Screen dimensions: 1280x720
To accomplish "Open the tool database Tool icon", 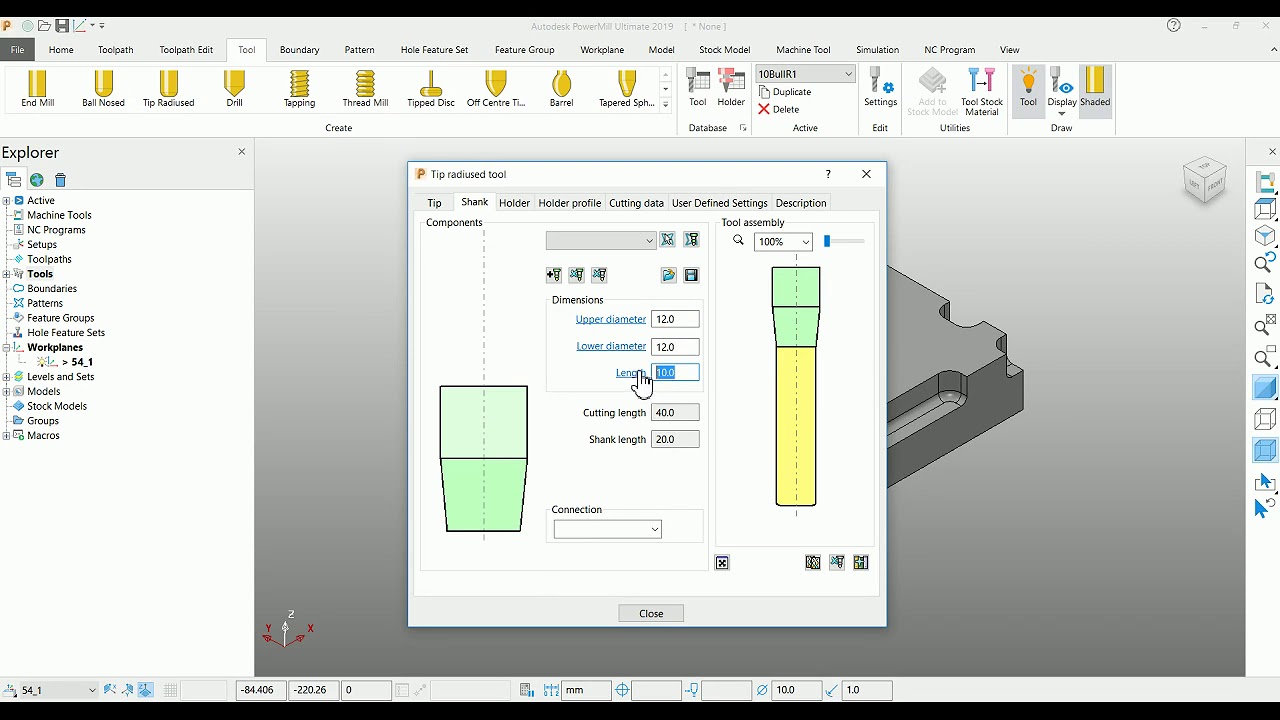I will tap(698, 88).
